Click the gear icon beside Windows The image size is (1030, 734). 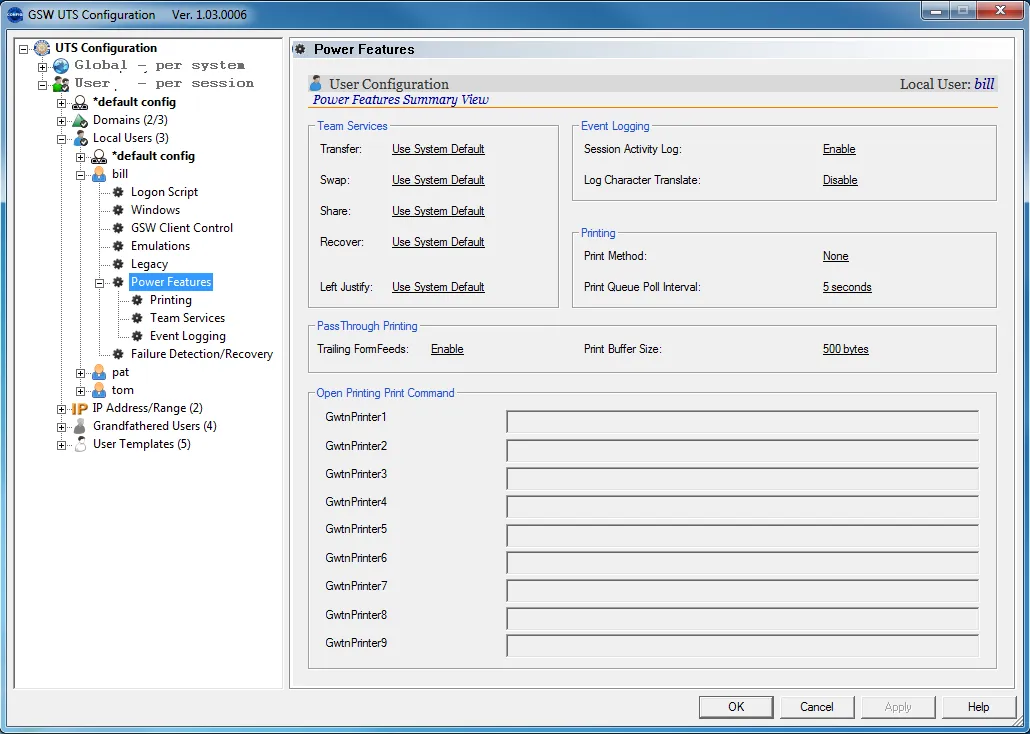tap(118, 210)
